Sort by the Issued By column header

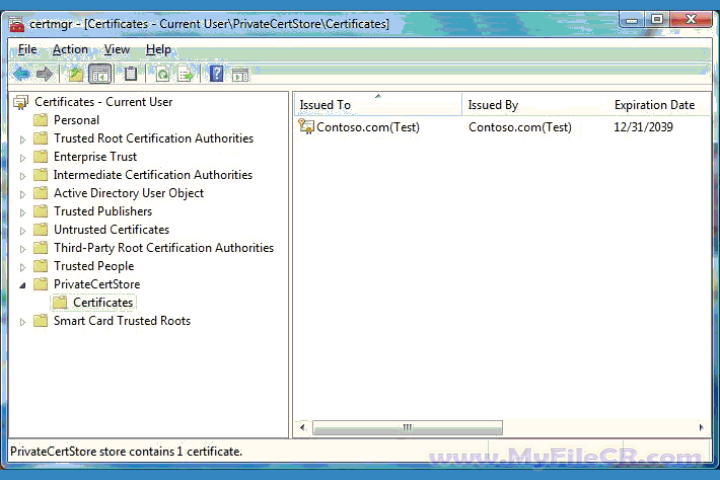[534, 105]
